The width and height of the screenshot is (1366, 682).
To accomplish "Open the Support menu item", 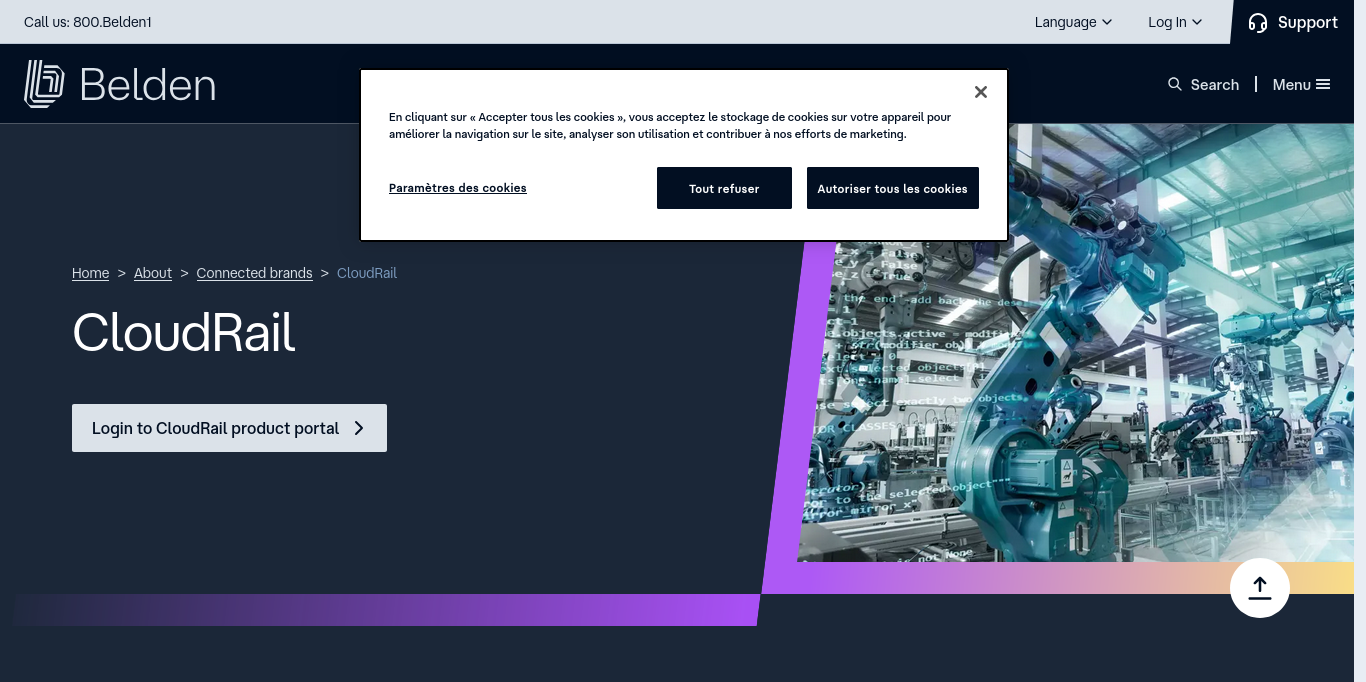I will coord(1293,22).
